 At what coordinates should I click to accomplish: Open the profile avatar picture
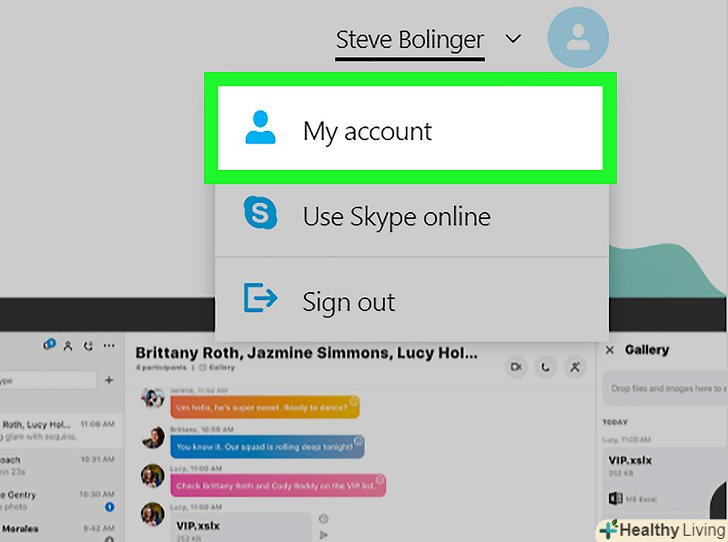coord(578,38)
